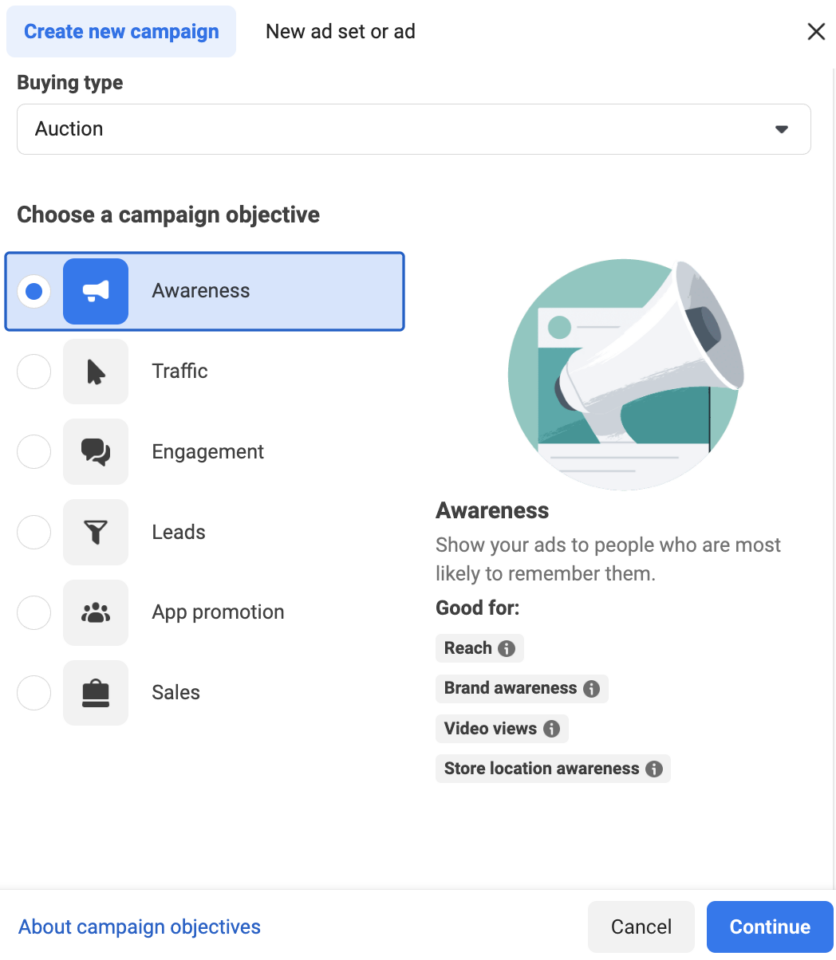The width and height of the screenshot is (836, 960).
Task: Open the About campaign objectives link
Action: click(x=139, y=926)
